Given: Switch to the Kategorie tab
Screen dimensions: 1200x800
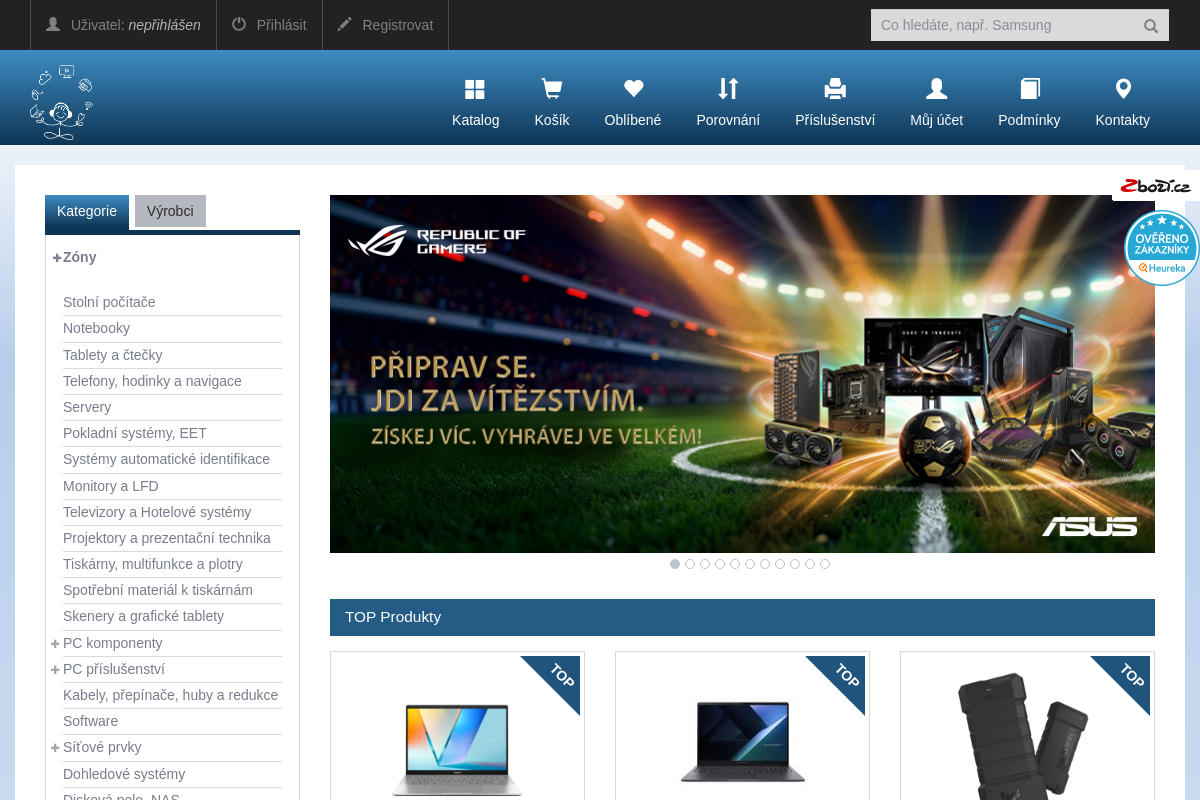Looking at the screenshot, I should pos(87,212).
